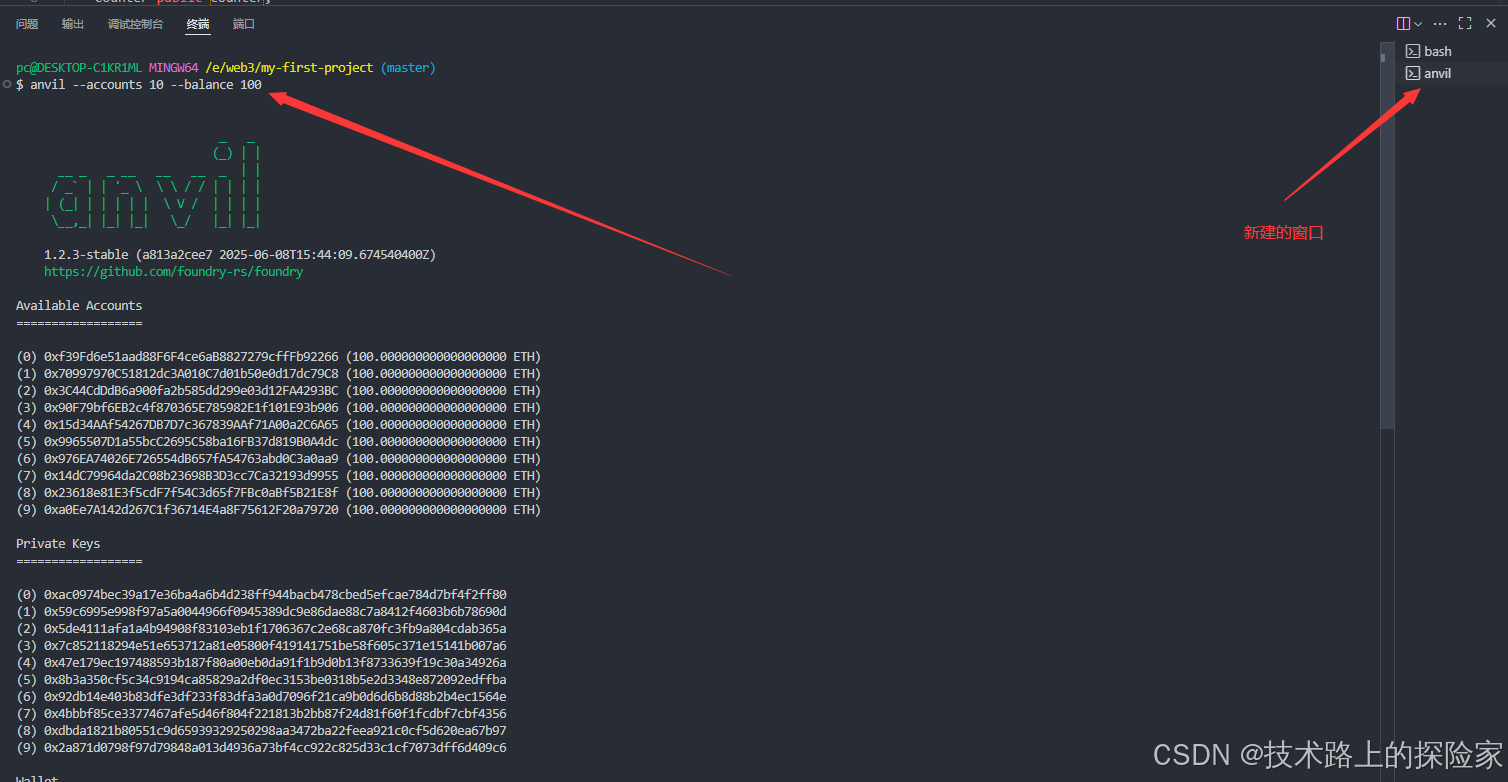The height and width of the screenshot is (782, 1508).
Task: Click account (7) address 0x14dC7996...
Action: (191, 476)
